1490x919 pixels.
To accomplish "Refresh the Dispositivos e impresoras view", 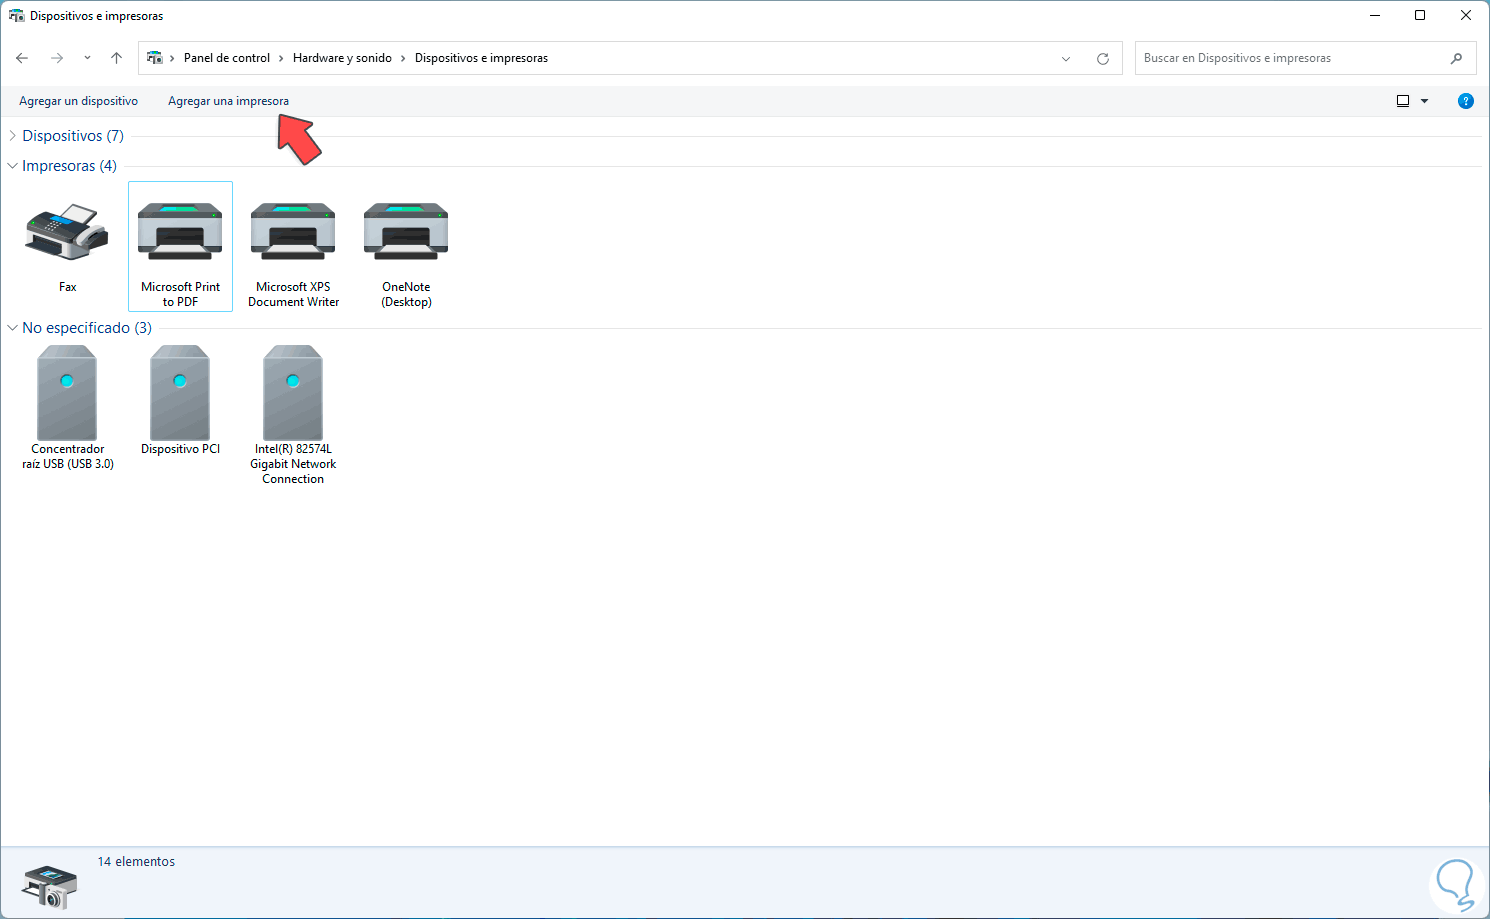I will tap(1103, 58).
